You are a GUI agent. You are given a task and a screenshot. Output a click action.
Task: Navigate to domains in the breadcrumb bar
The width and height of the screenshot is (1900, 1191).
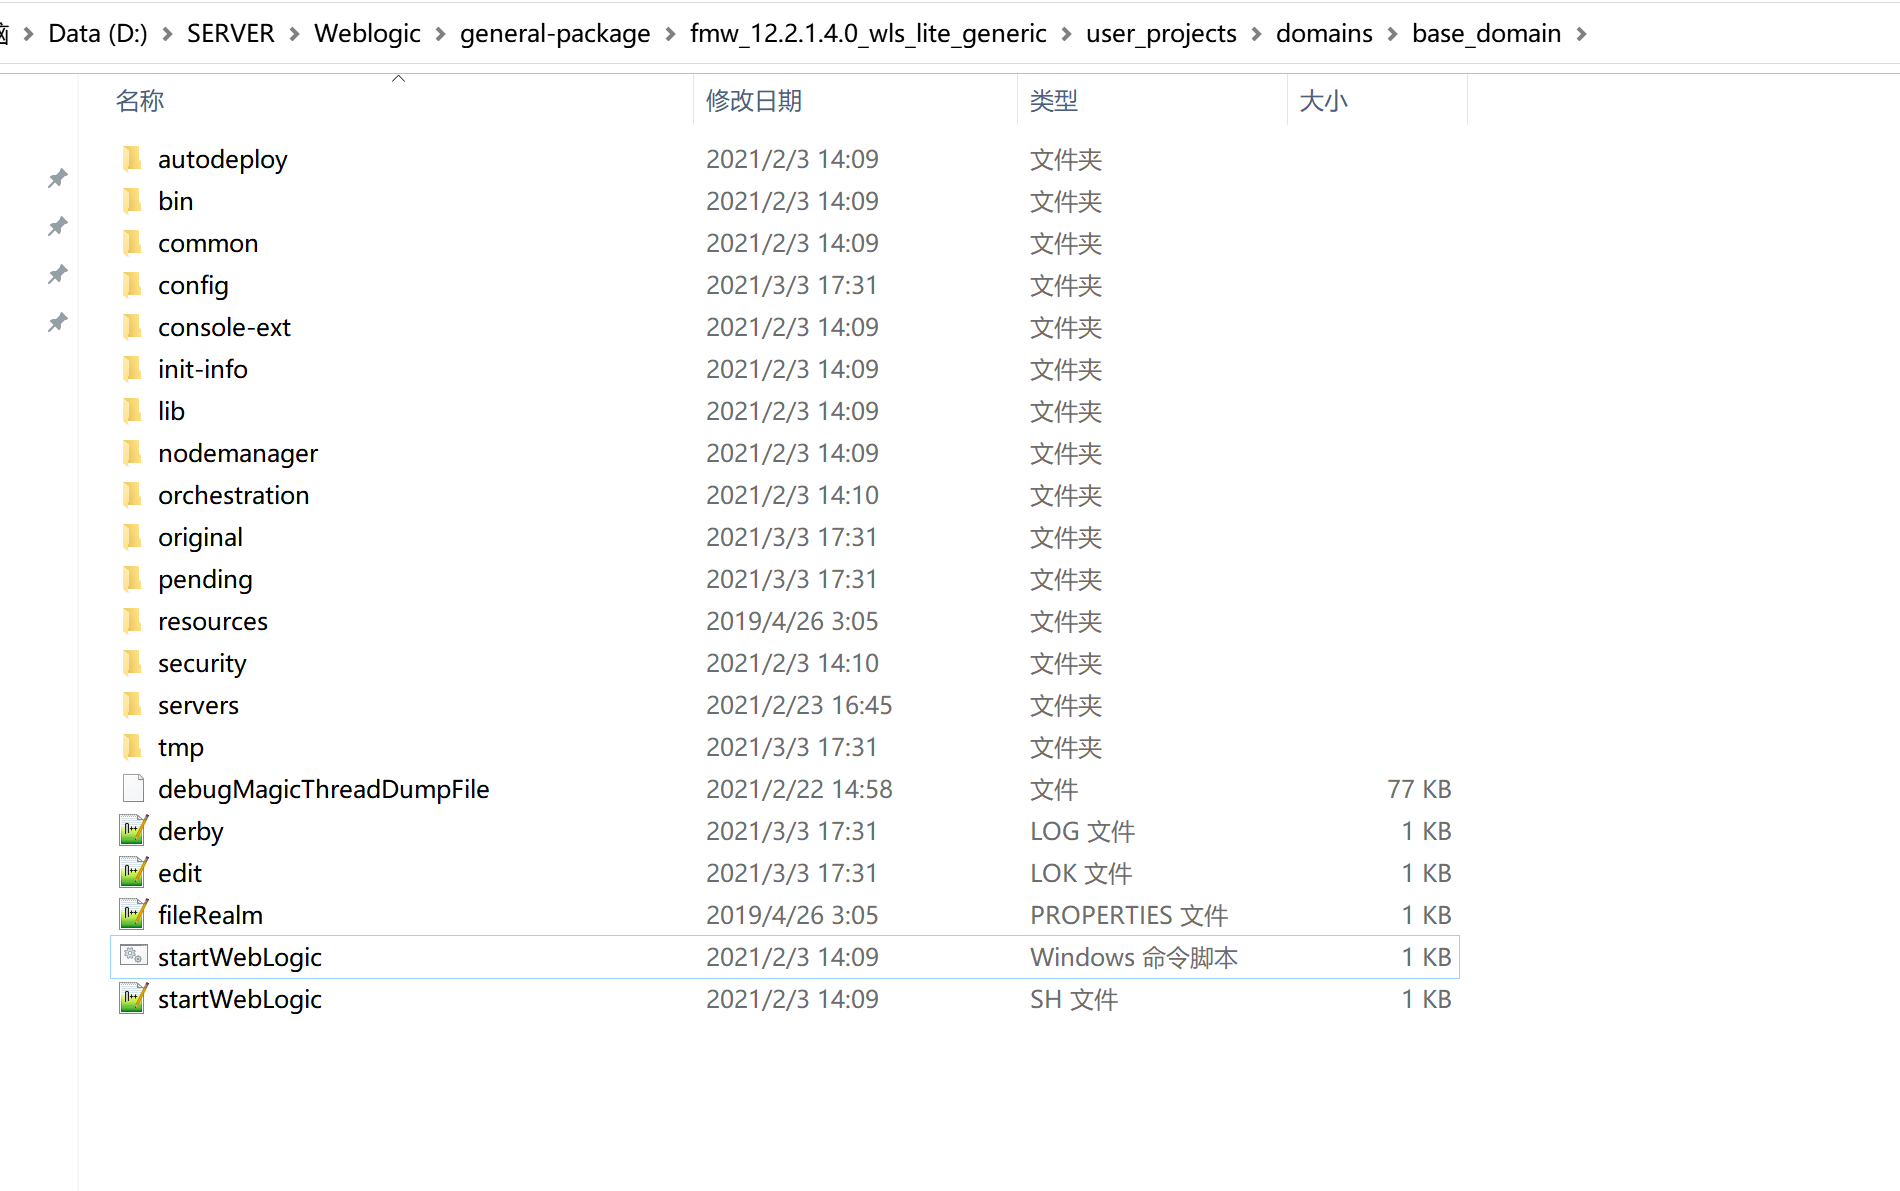click(x=1324, y=33)
